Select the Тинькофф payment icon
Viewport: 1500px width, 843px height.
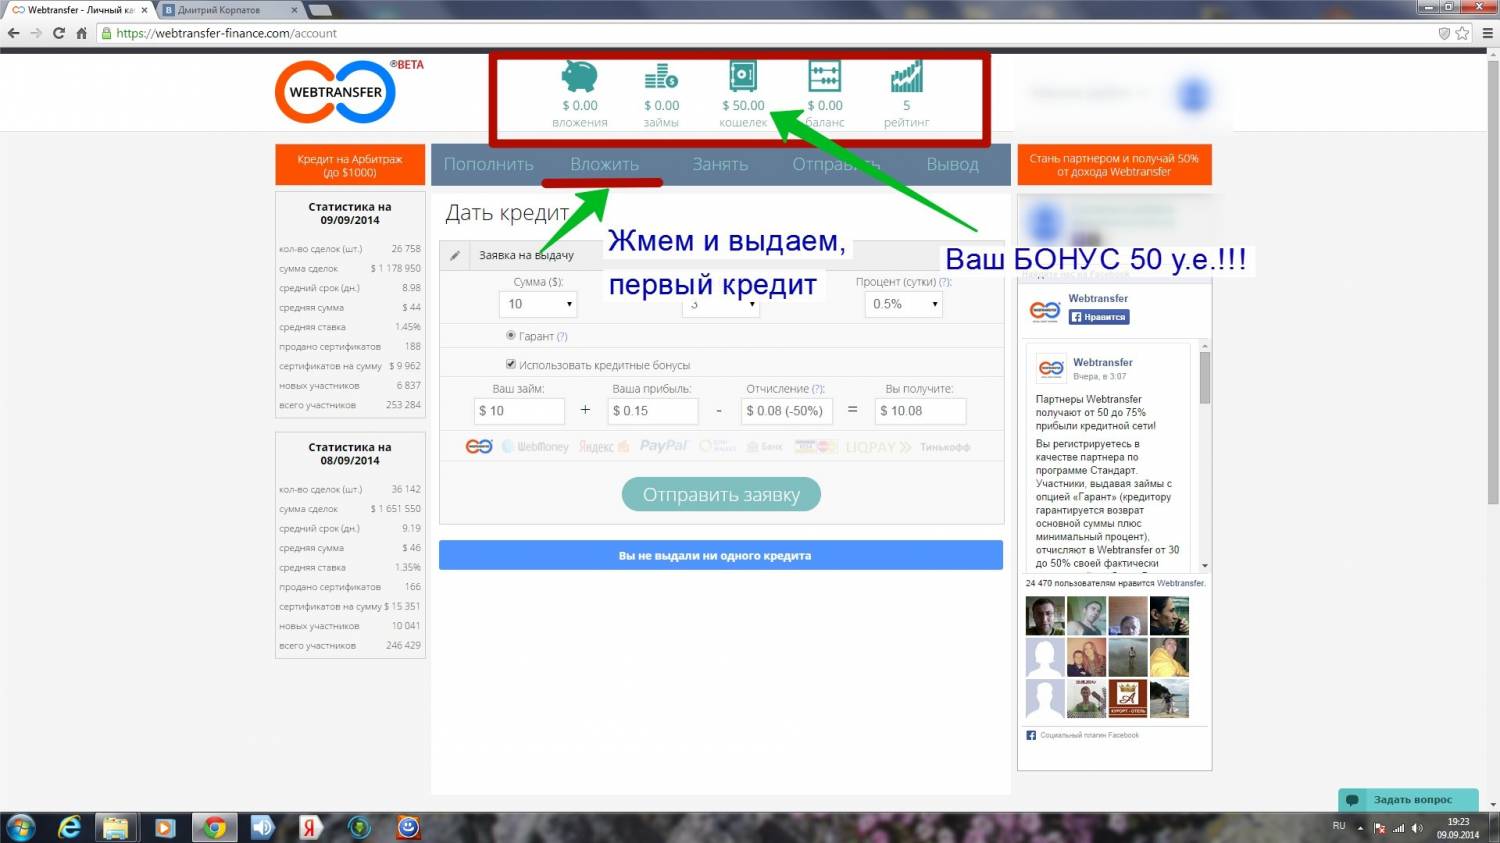945,447
